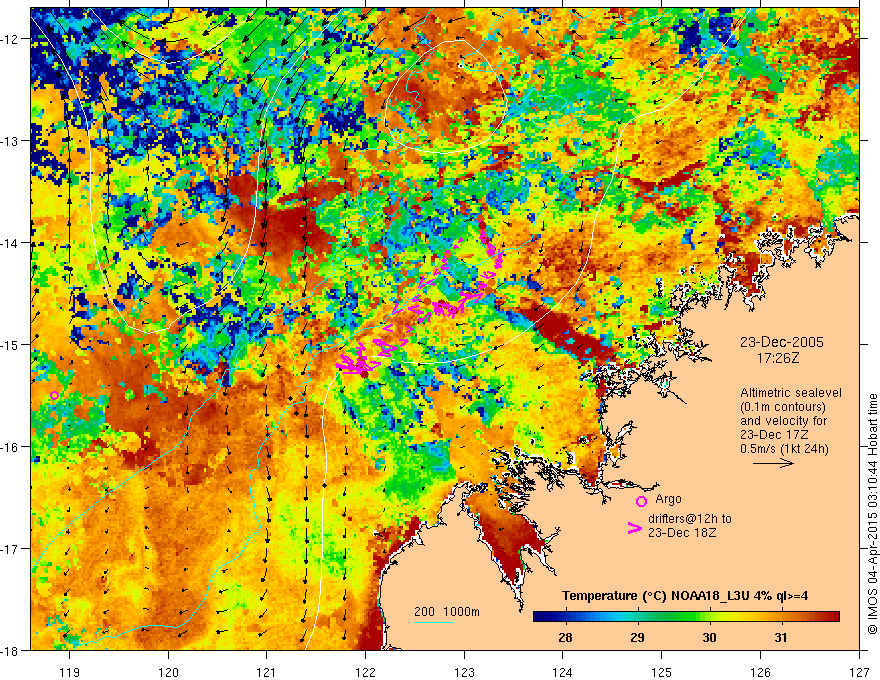Click longitude axis label 125
Image resolution: width=880 pixels, height=680 pixels.
tap(662, 672)
